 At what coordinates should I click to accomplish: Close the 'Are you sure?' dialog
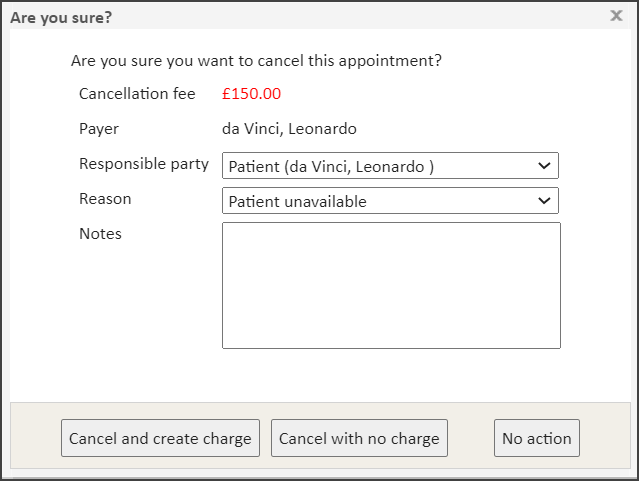click(616, 15)
